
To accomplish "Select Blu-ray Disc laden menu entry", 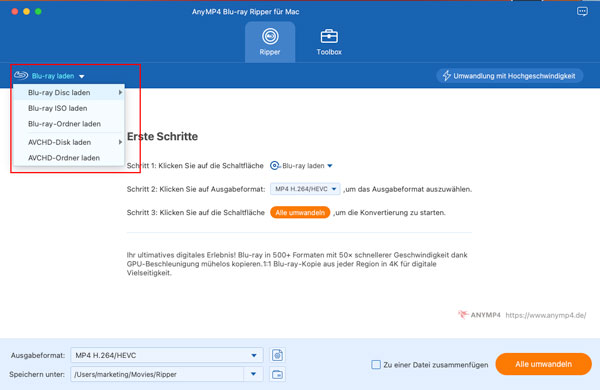I will coord(69,93).
